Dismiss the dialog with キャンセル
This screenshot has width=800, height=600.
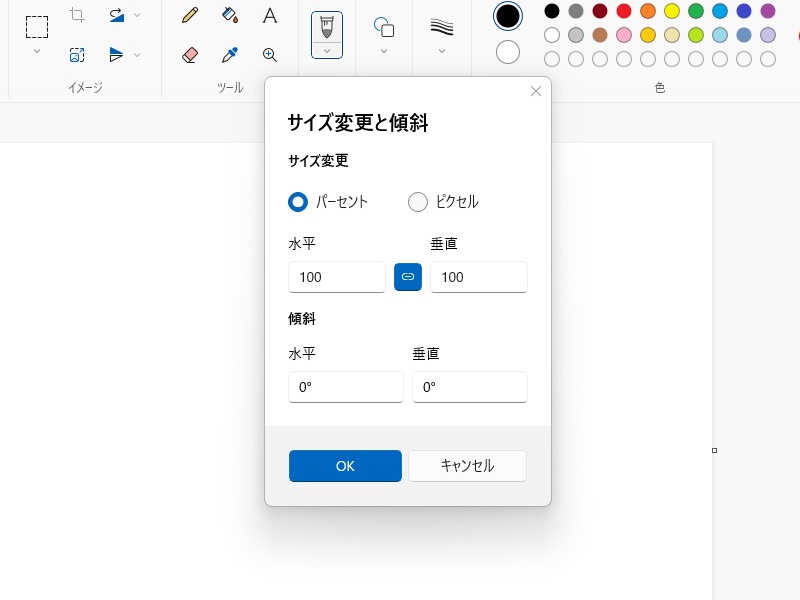click(467, 466)
